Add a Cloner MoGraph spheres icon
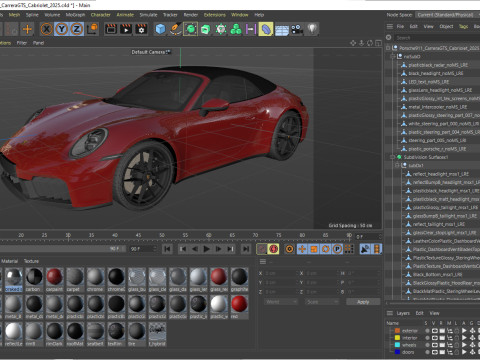The image size is (480, 360). pyautogui.click(x=236, y=29)
